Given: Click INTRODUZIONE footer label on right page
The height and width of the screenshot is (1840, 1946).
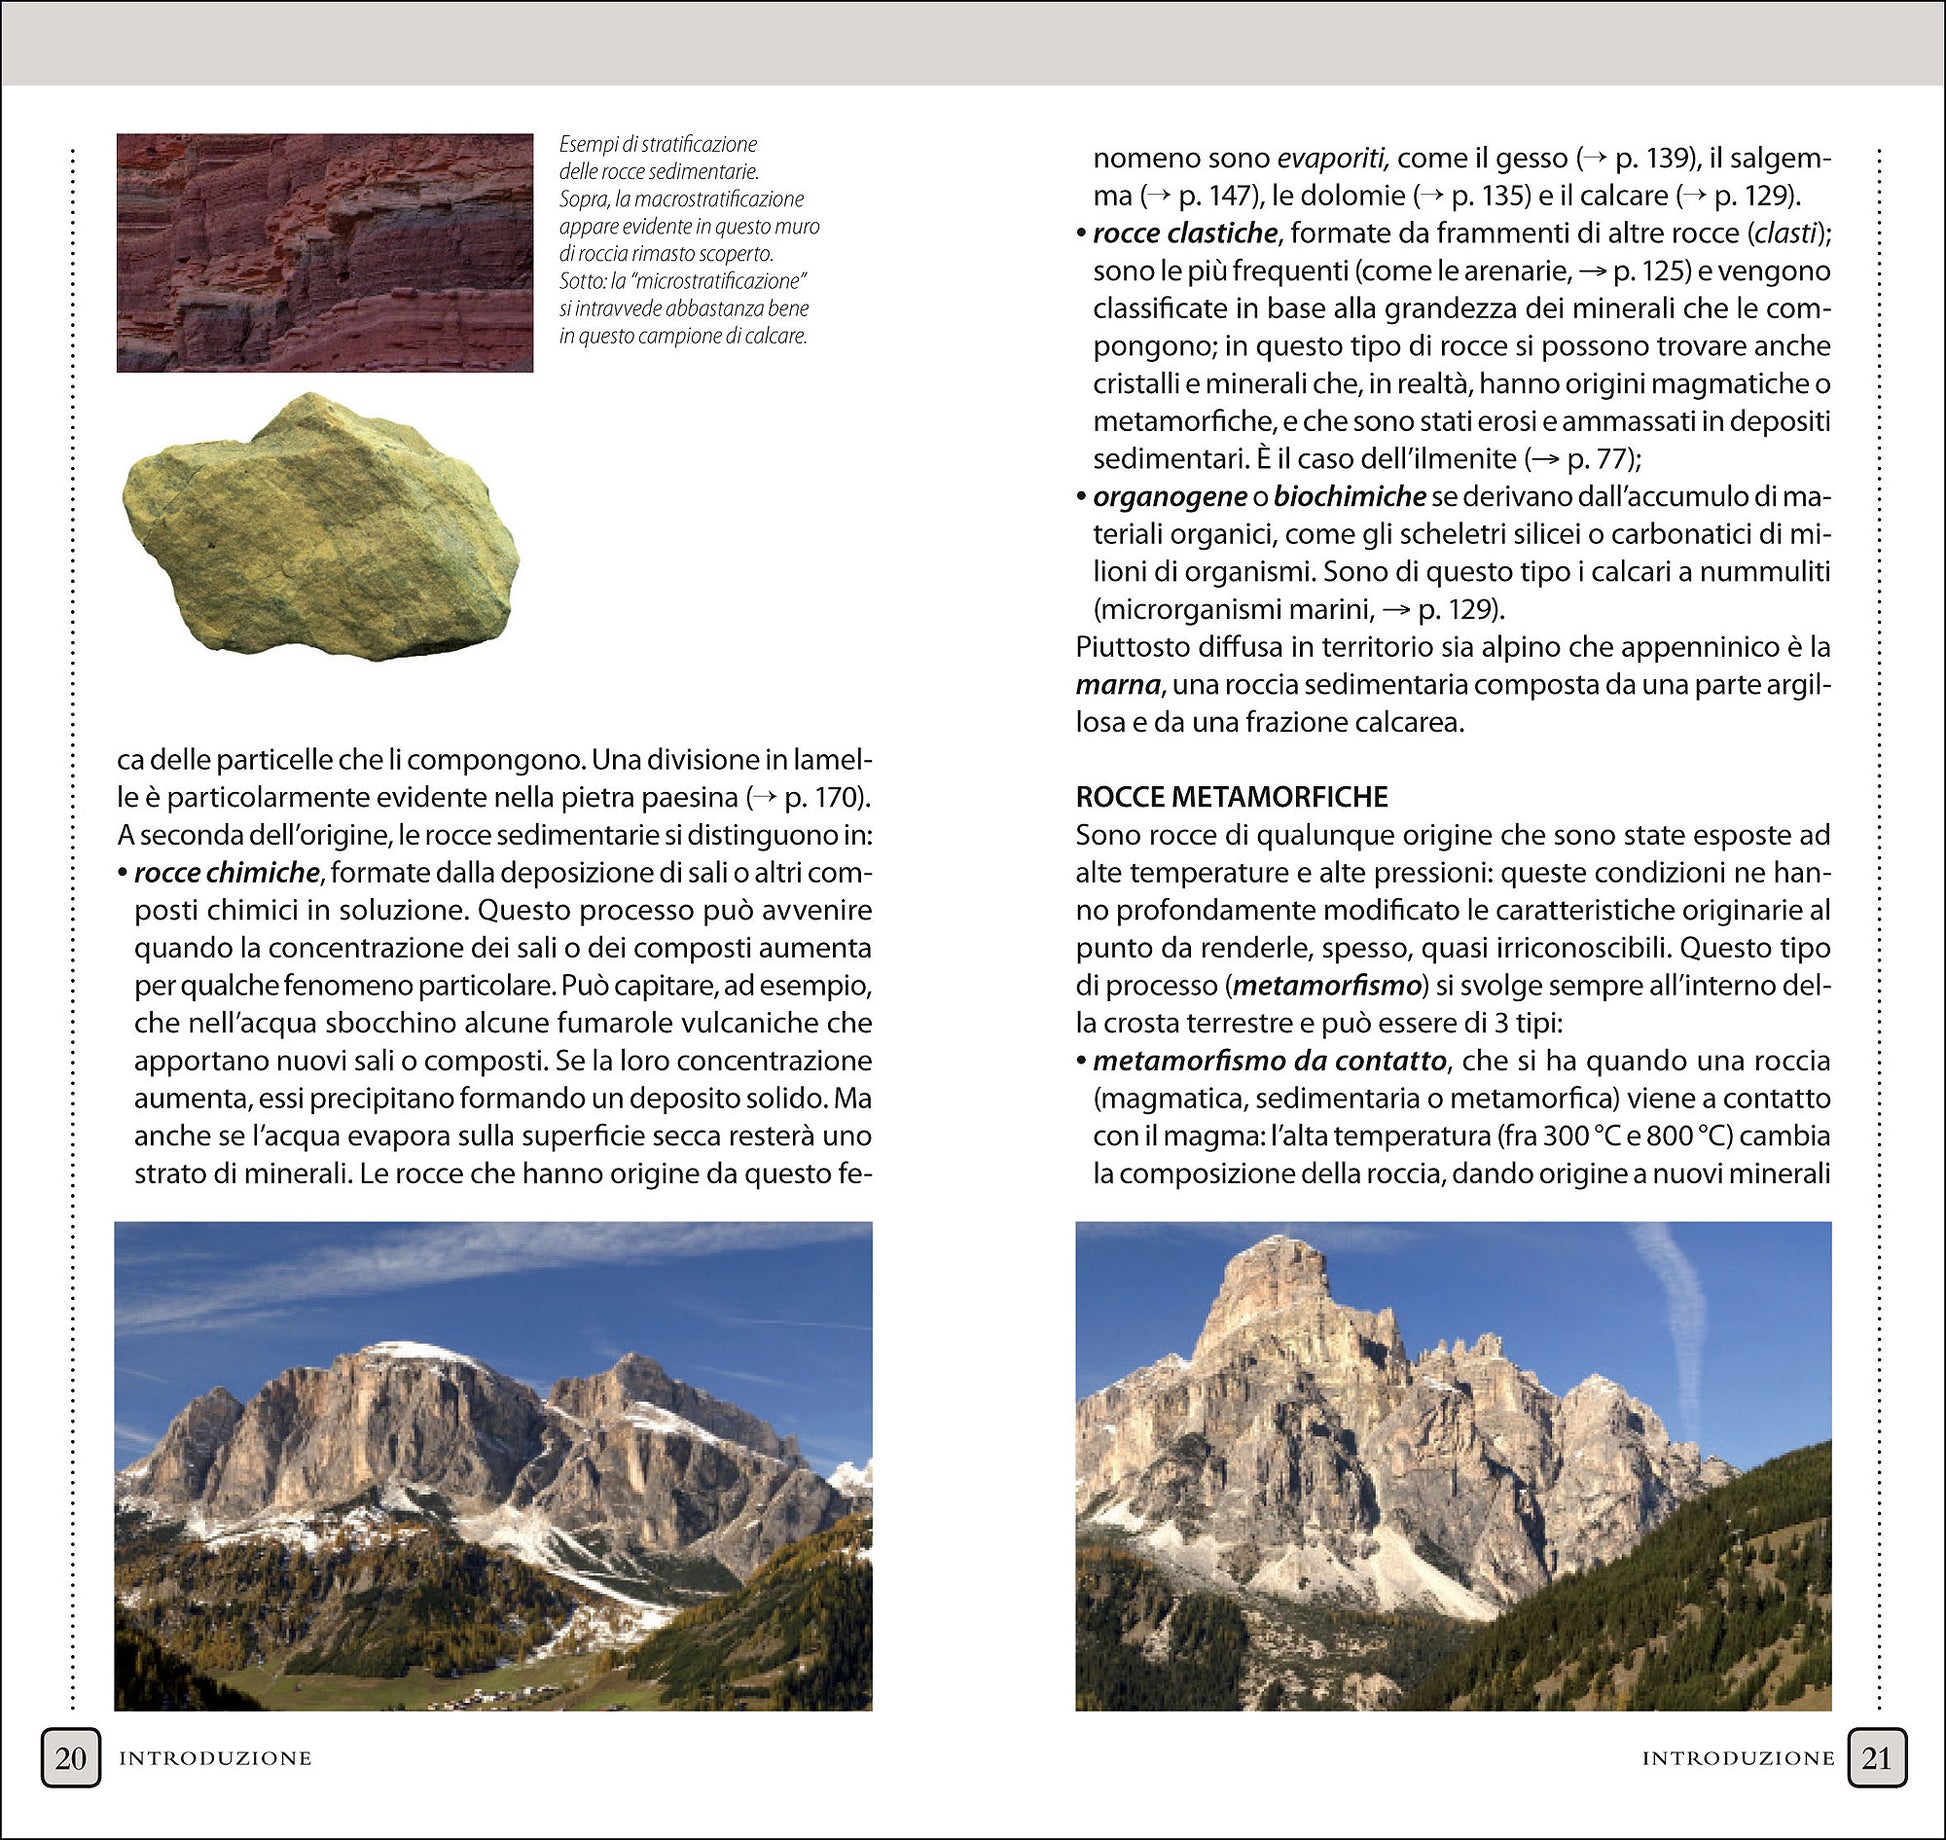Looking at the screenshot, I should [1737, 1758].
